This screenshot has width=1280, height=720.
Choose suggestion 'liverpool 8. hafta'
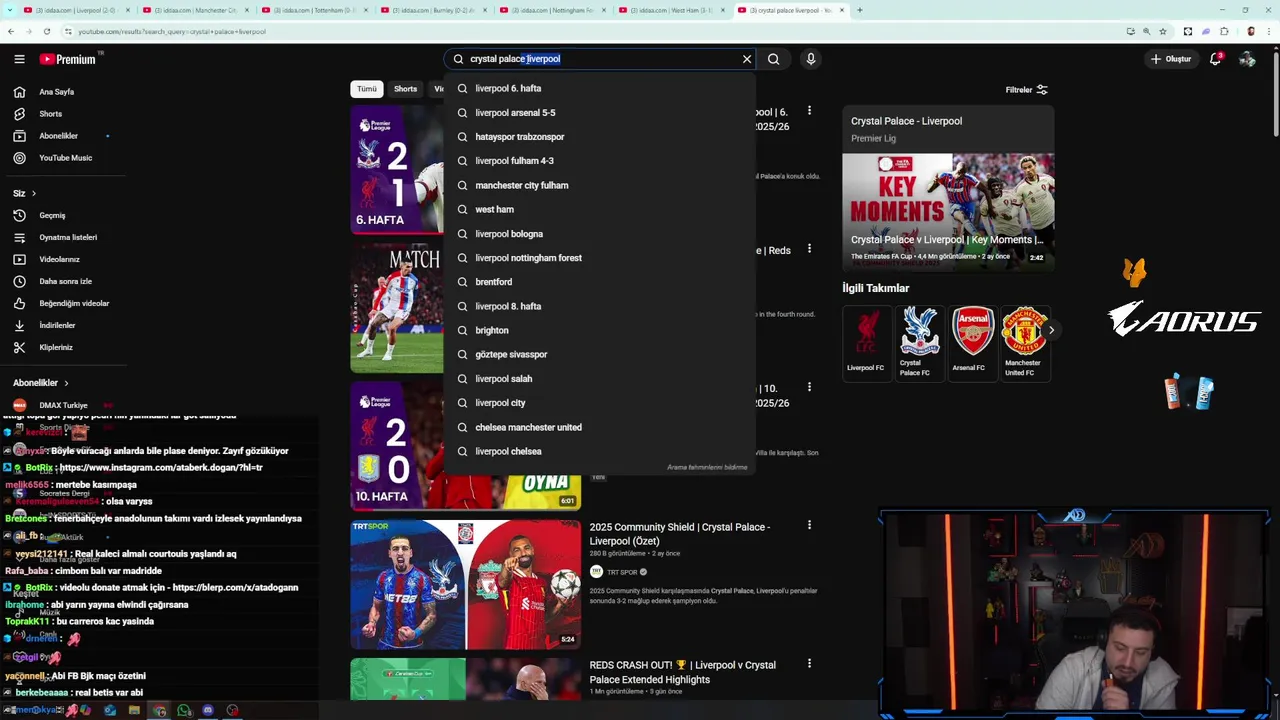(x=599, y=306)
